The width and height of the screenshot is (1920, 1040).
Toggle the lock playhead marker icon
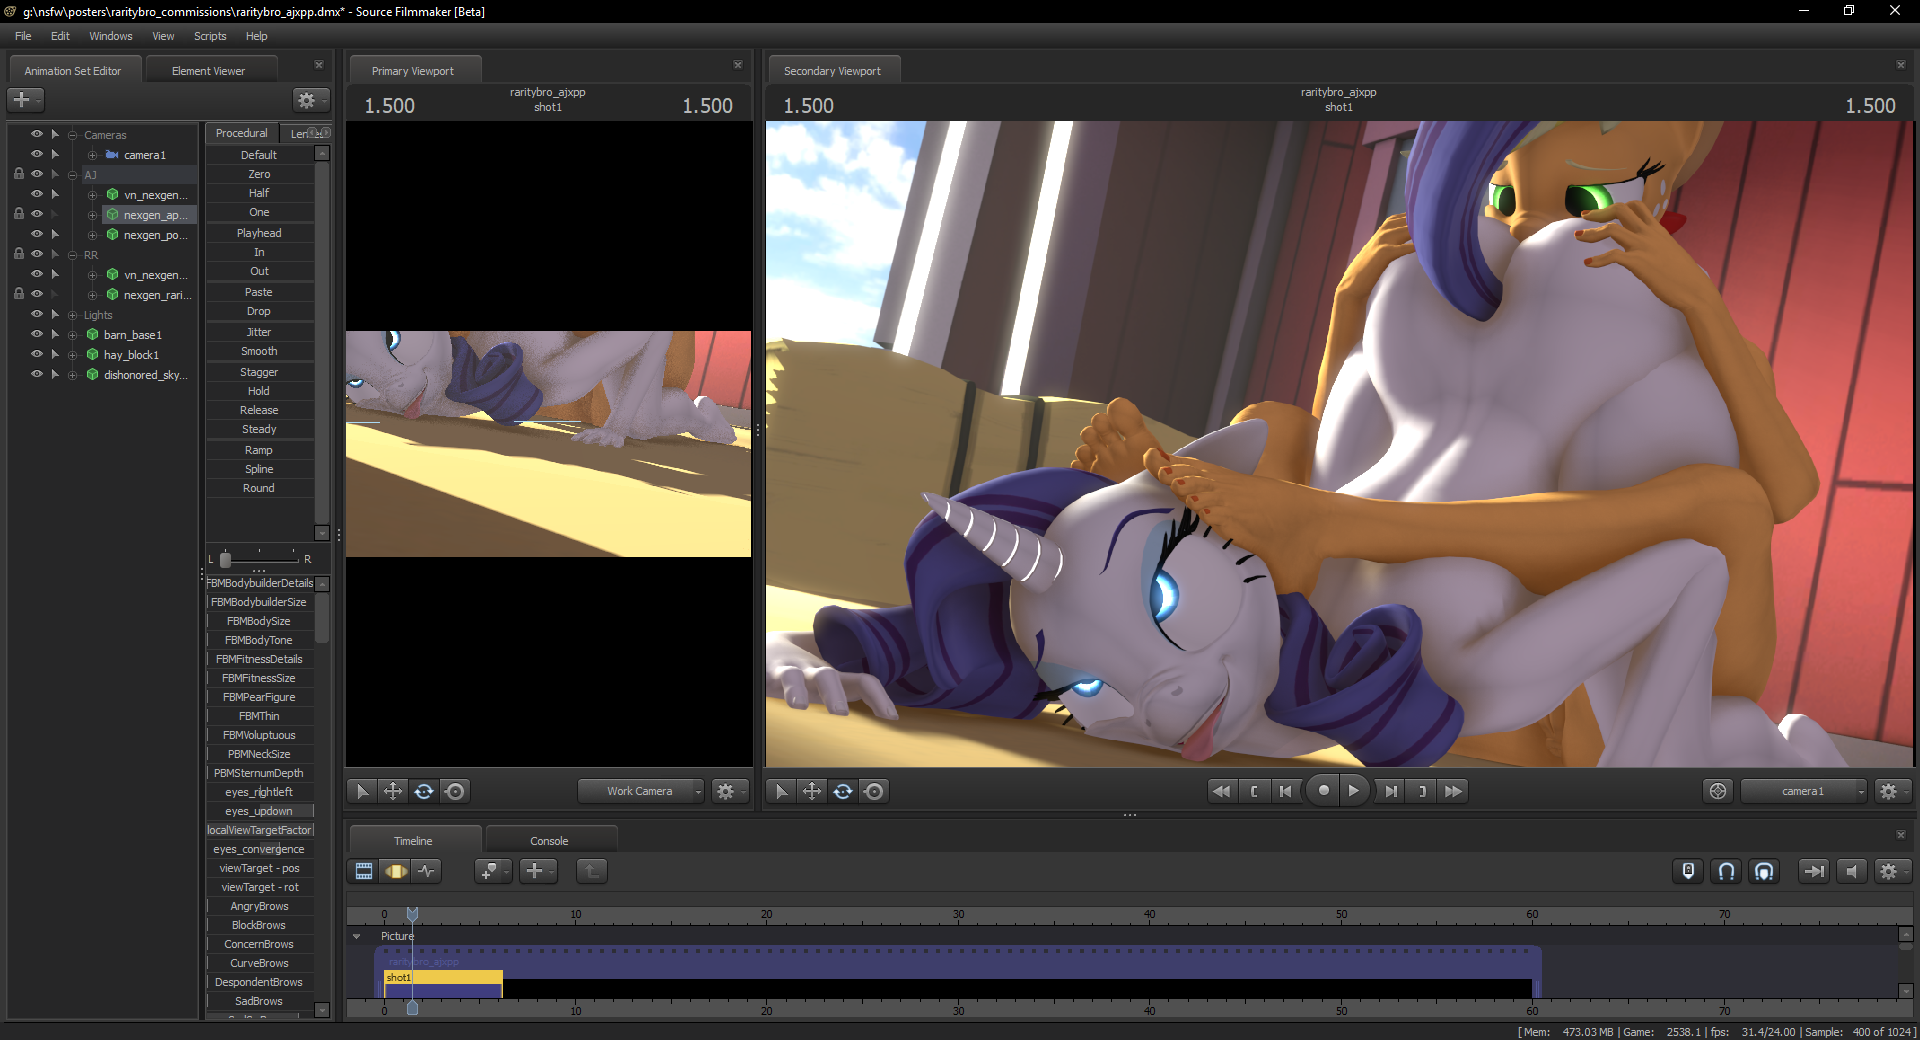[x=1688, y=871]
